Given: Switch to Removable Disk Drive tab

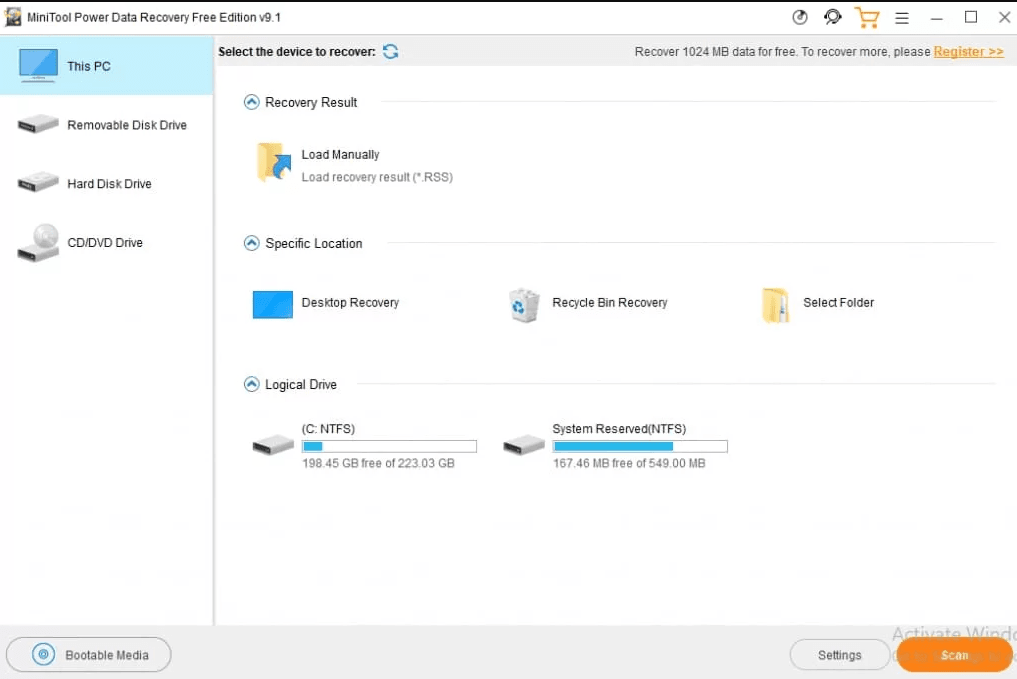Looking at the screenshot, I should coord(106,125).
